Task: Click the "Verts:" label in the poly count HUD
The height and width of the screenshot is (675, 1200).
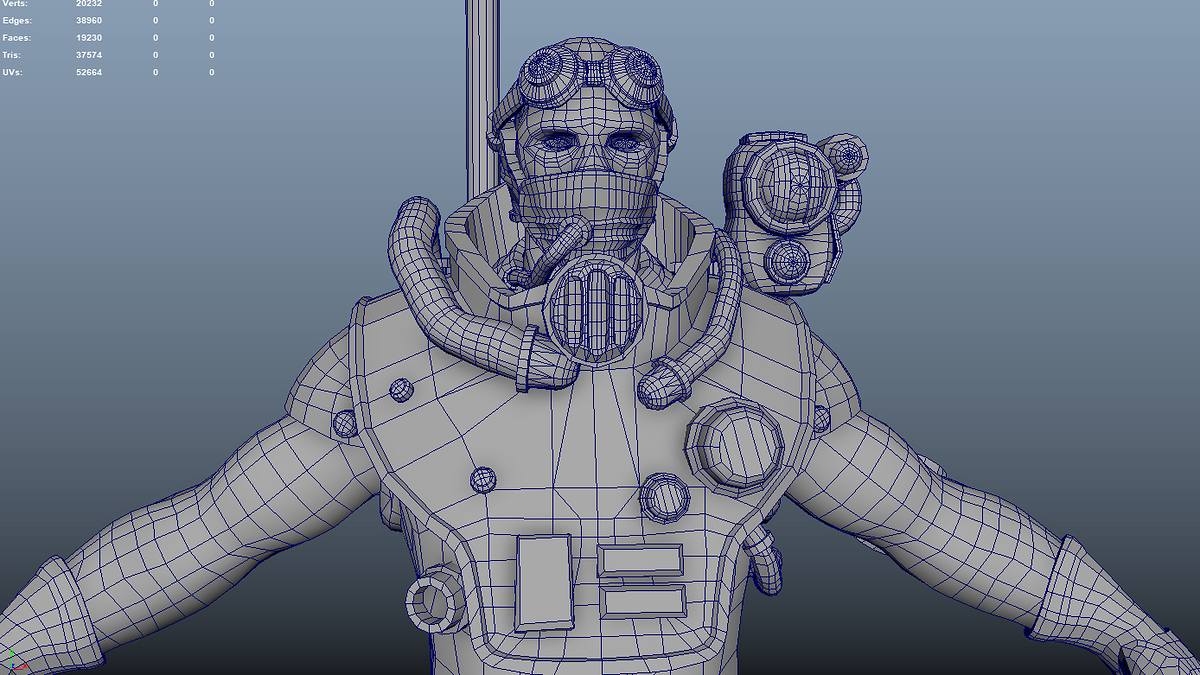Action: point(15,4)
